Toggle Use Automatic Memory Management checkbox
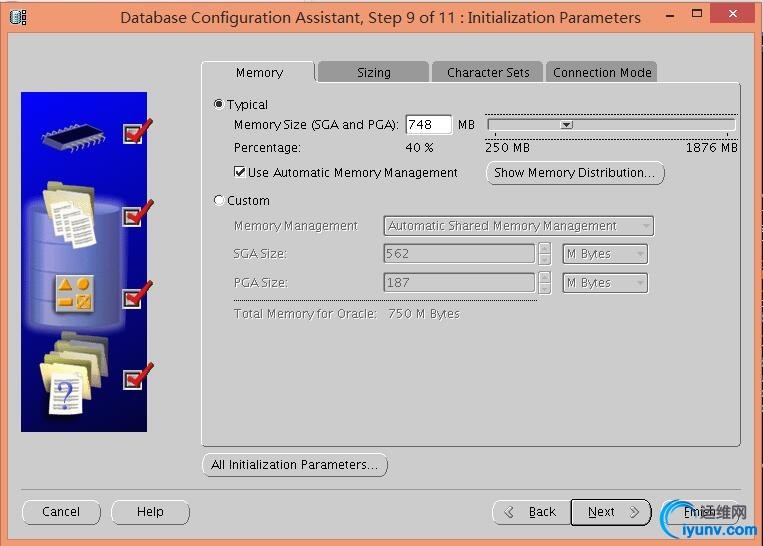This screenshot has height=546, width=763. click(x=239, y=172)
